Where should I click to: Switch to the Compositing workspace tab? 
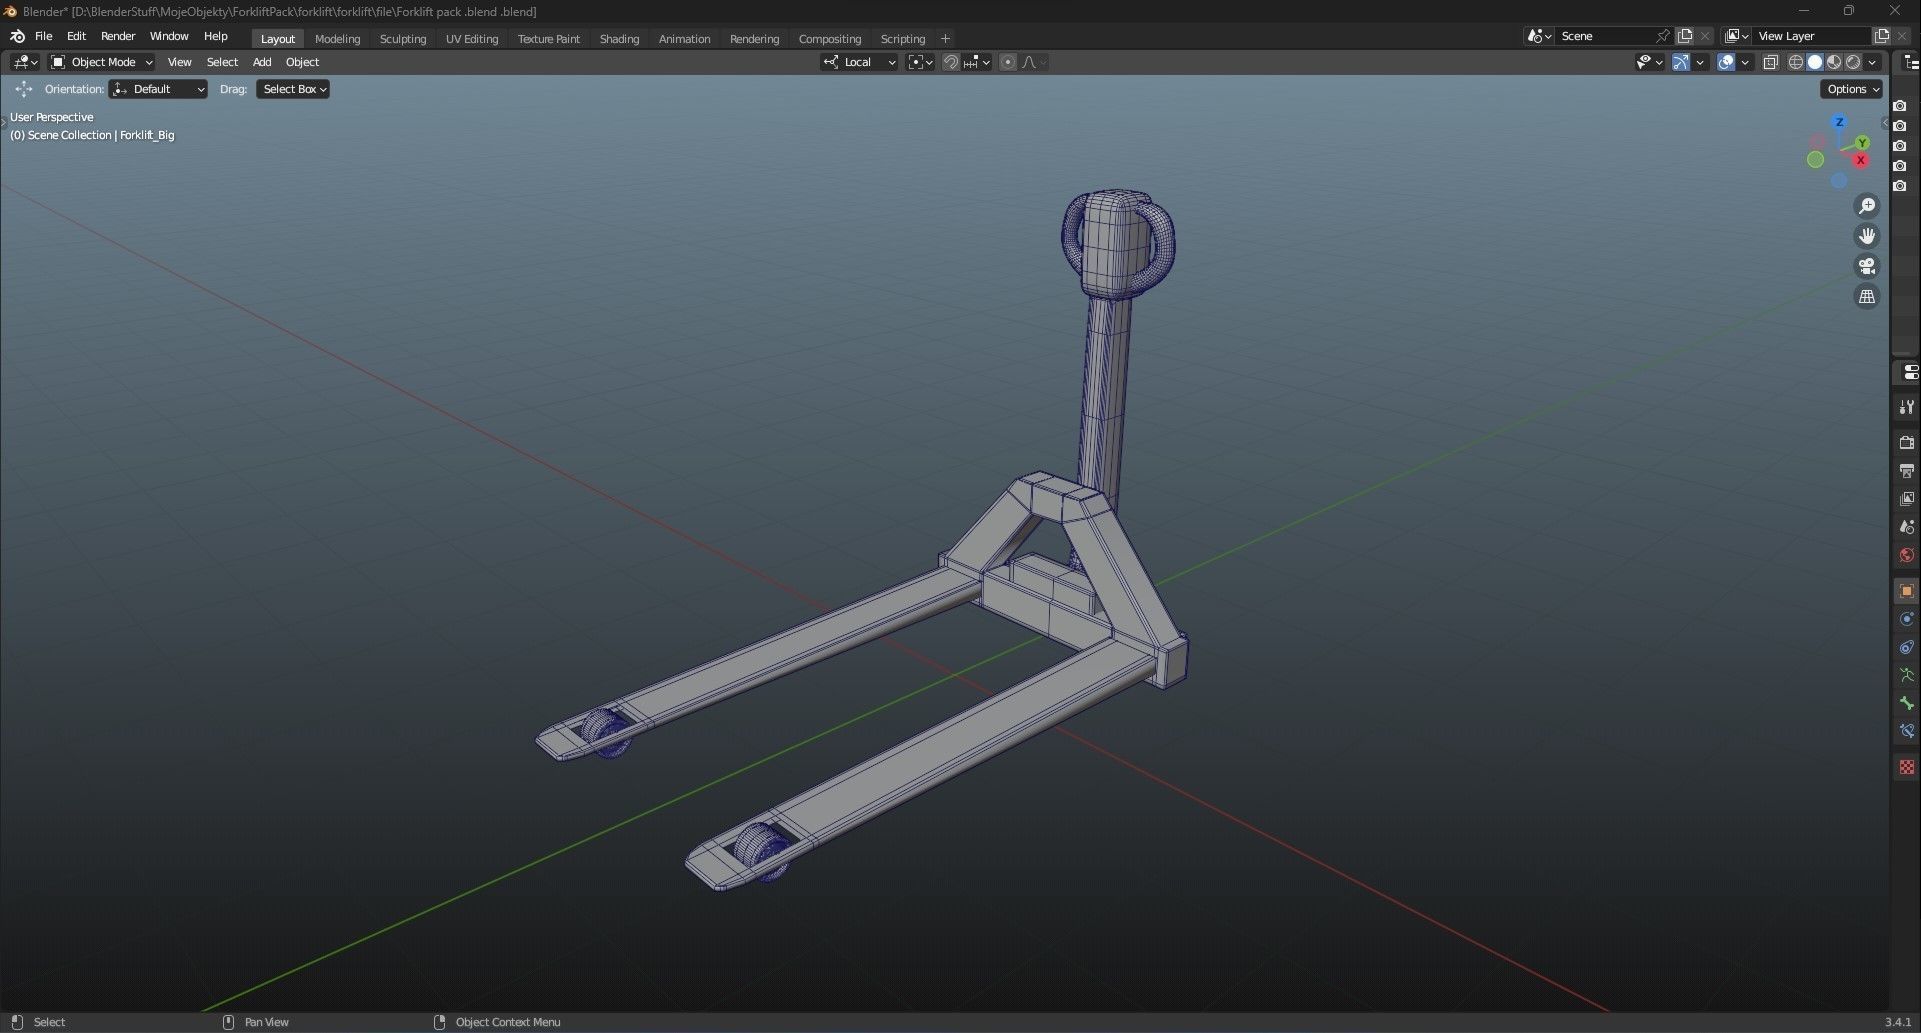(x=830, y=39)
